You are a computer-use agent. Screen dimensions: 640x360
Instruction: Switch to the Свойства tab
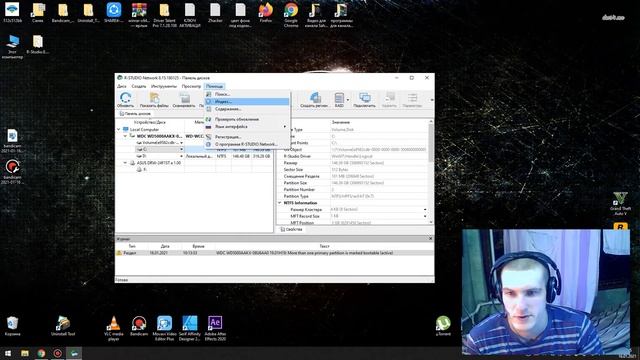(291, 229)
